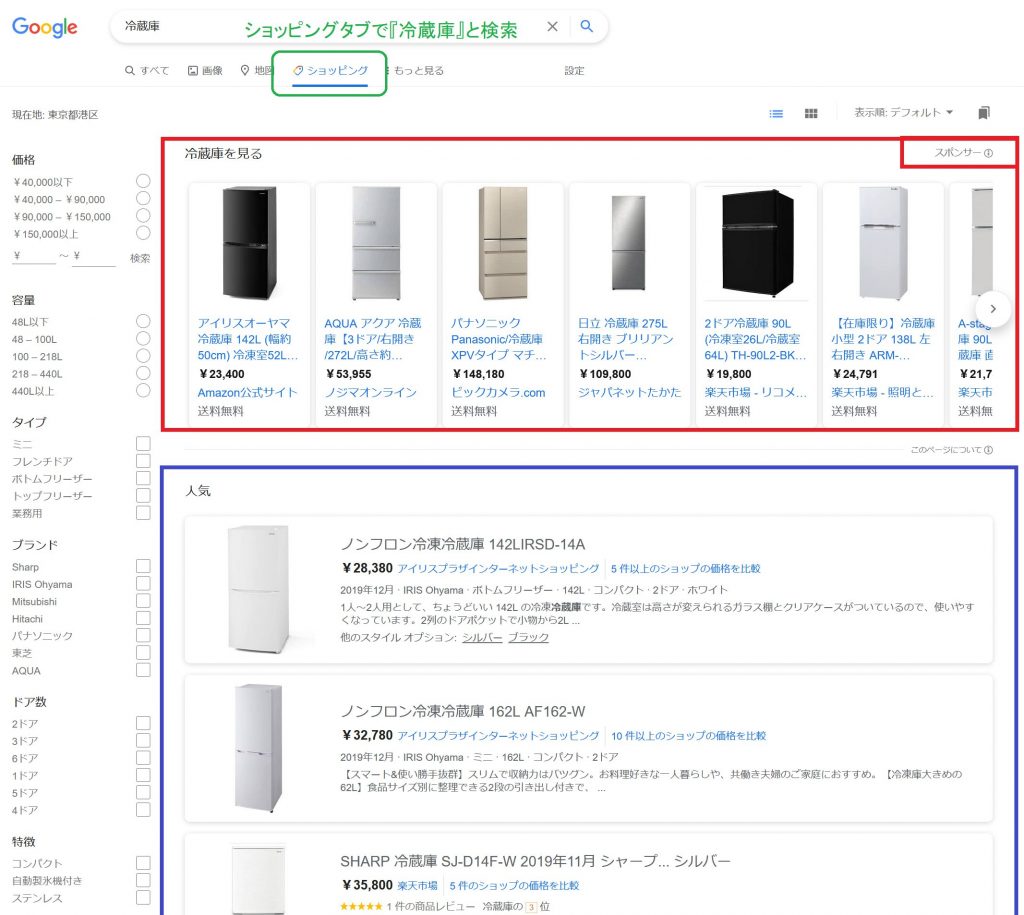1024x915 pixels.
Task: Check the コンパクト feature filter
Action: point(143,863)
